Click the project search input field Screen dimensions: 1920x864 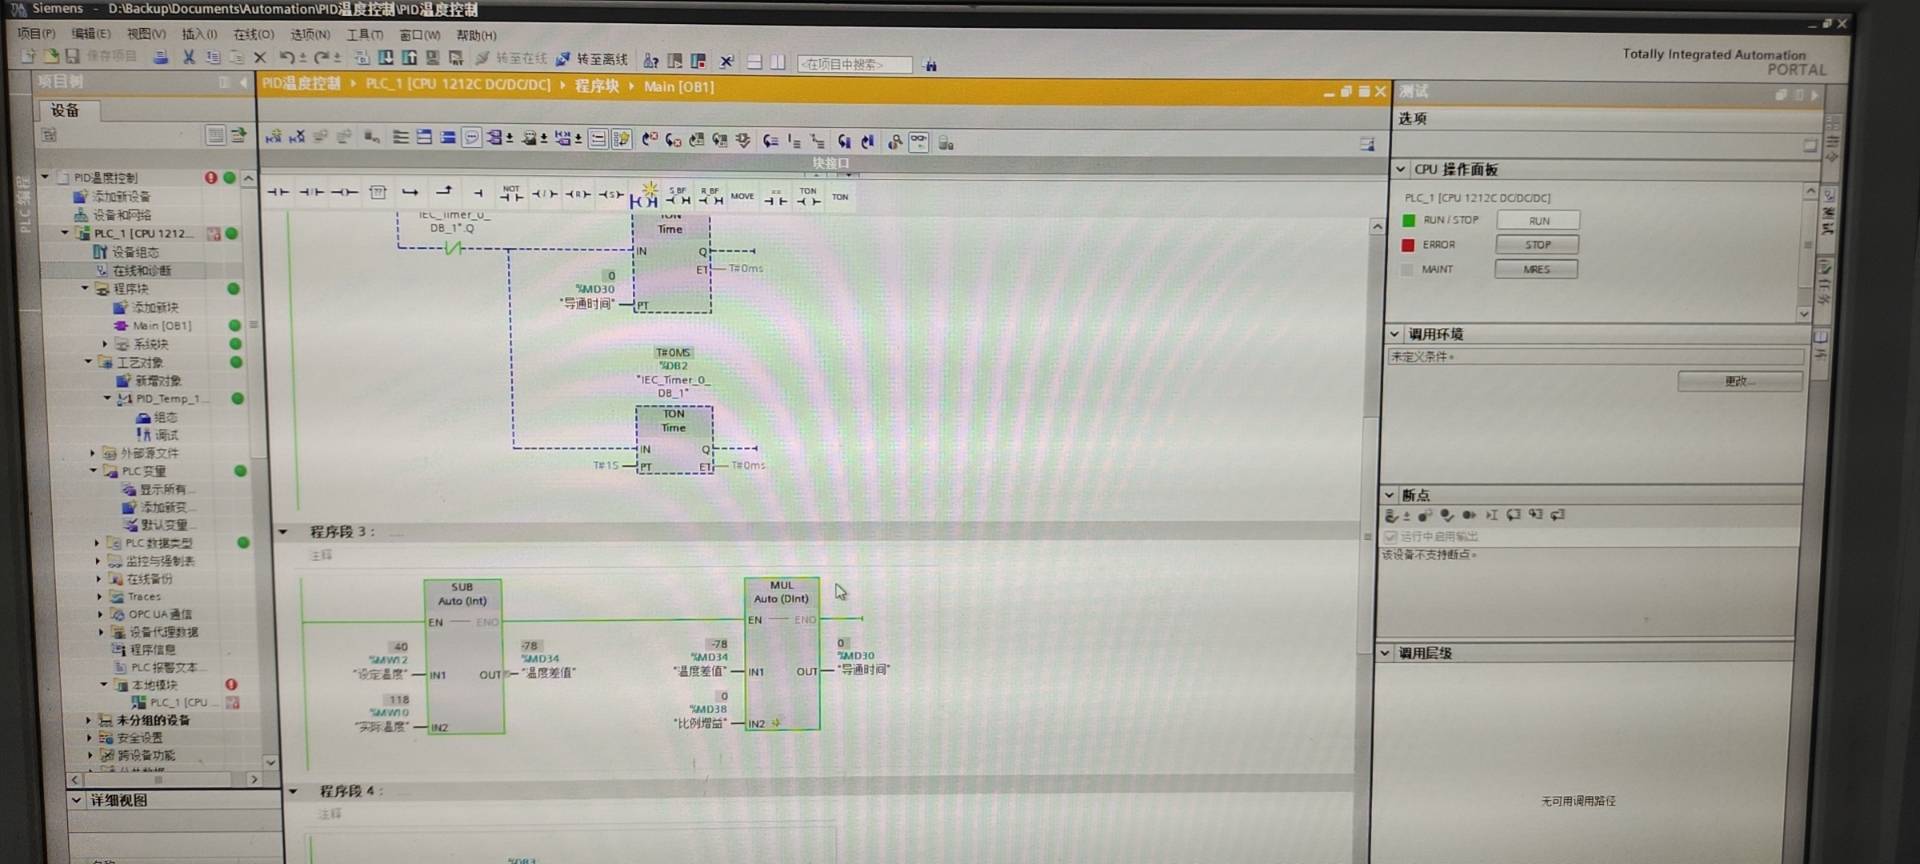point(855,64)
